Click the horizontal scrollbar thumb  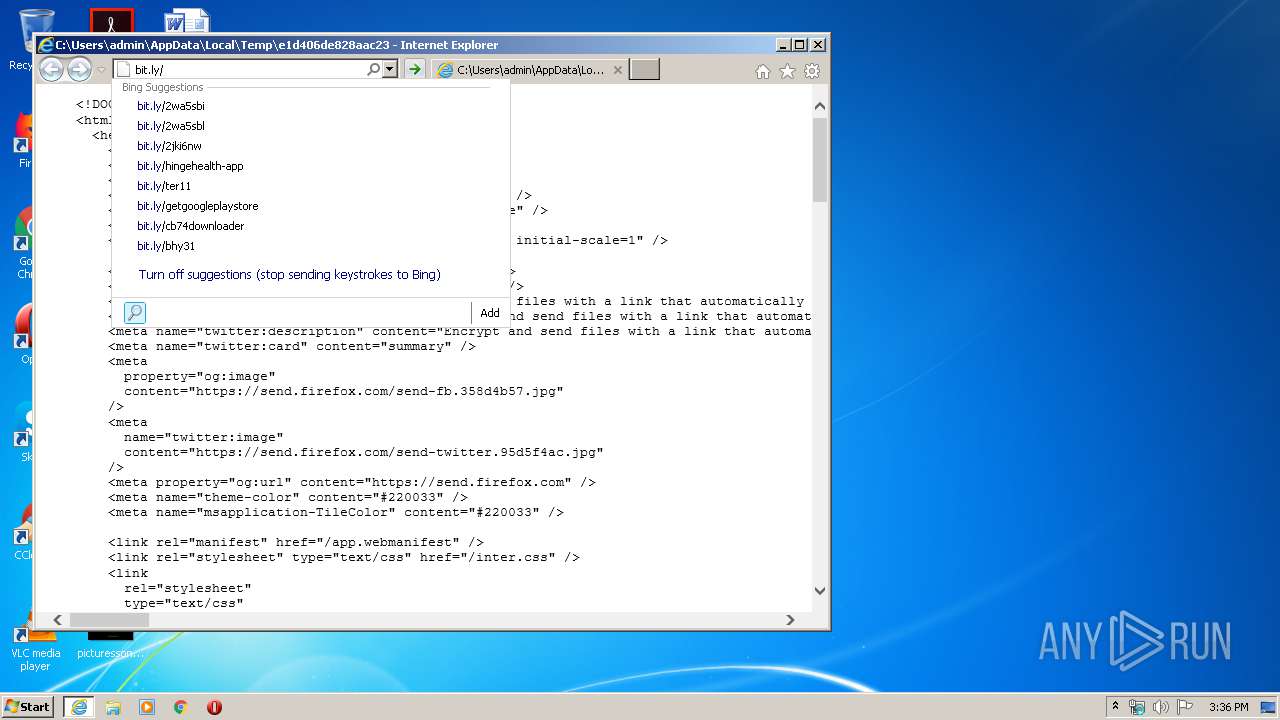click(x=109, y=620)
